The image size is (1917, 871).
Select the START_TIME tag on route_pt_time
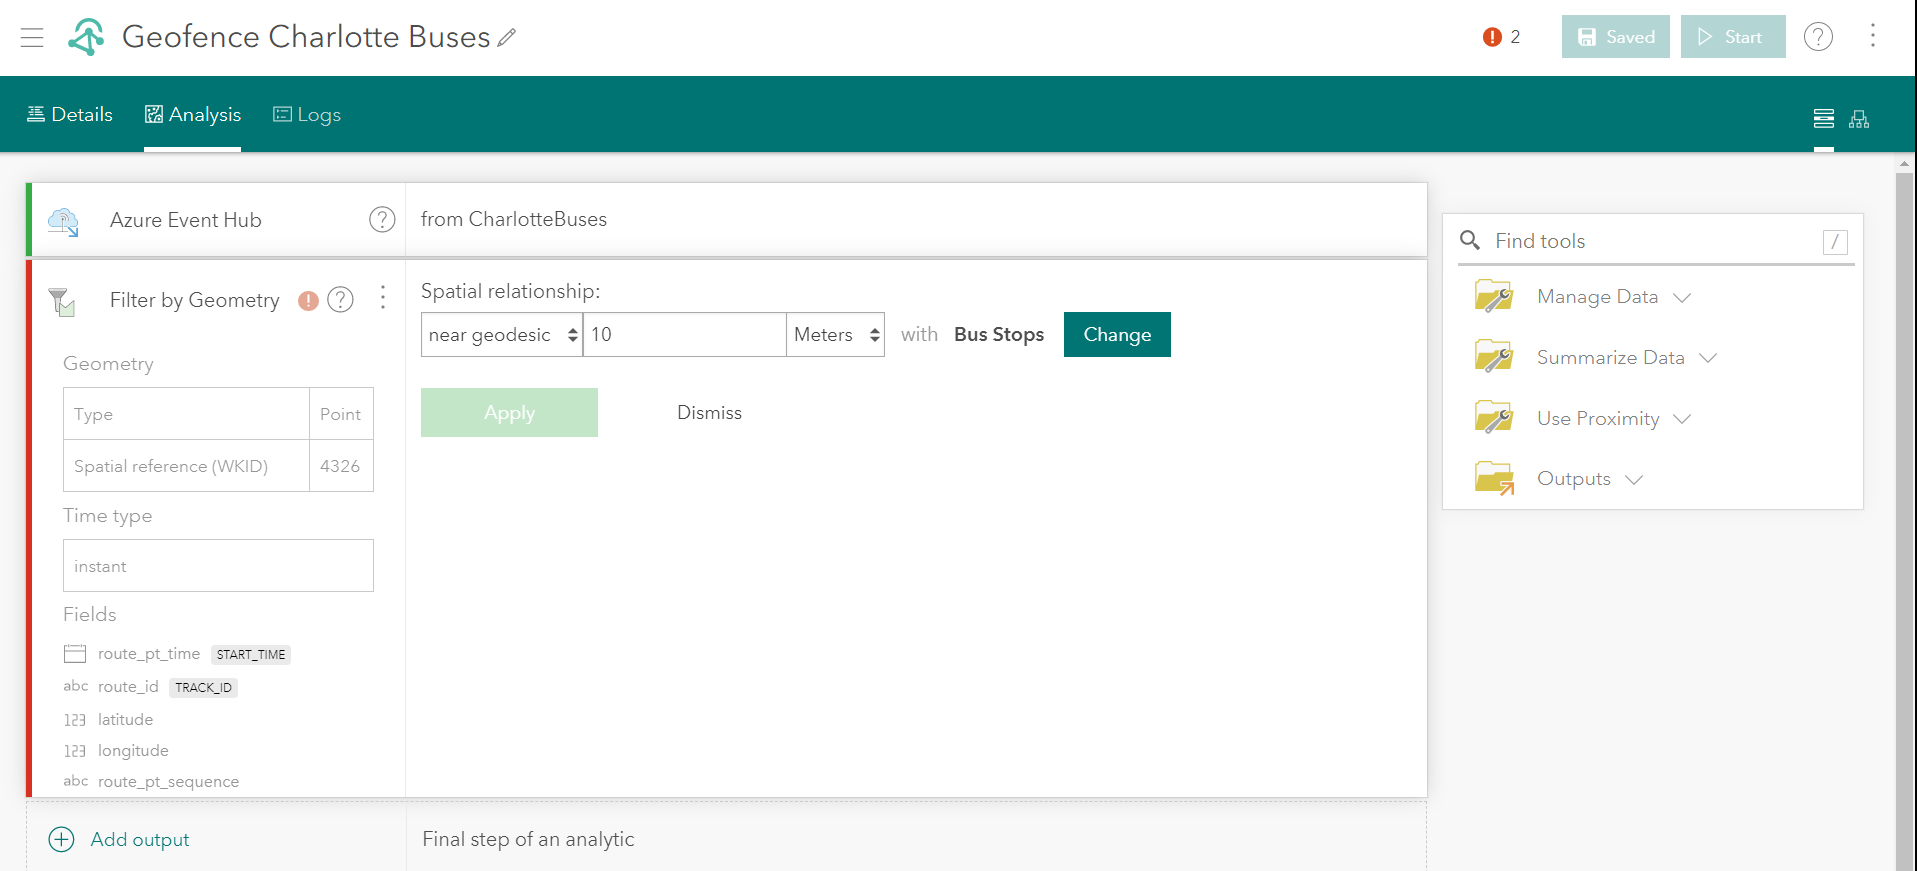(x=251, y=655)
